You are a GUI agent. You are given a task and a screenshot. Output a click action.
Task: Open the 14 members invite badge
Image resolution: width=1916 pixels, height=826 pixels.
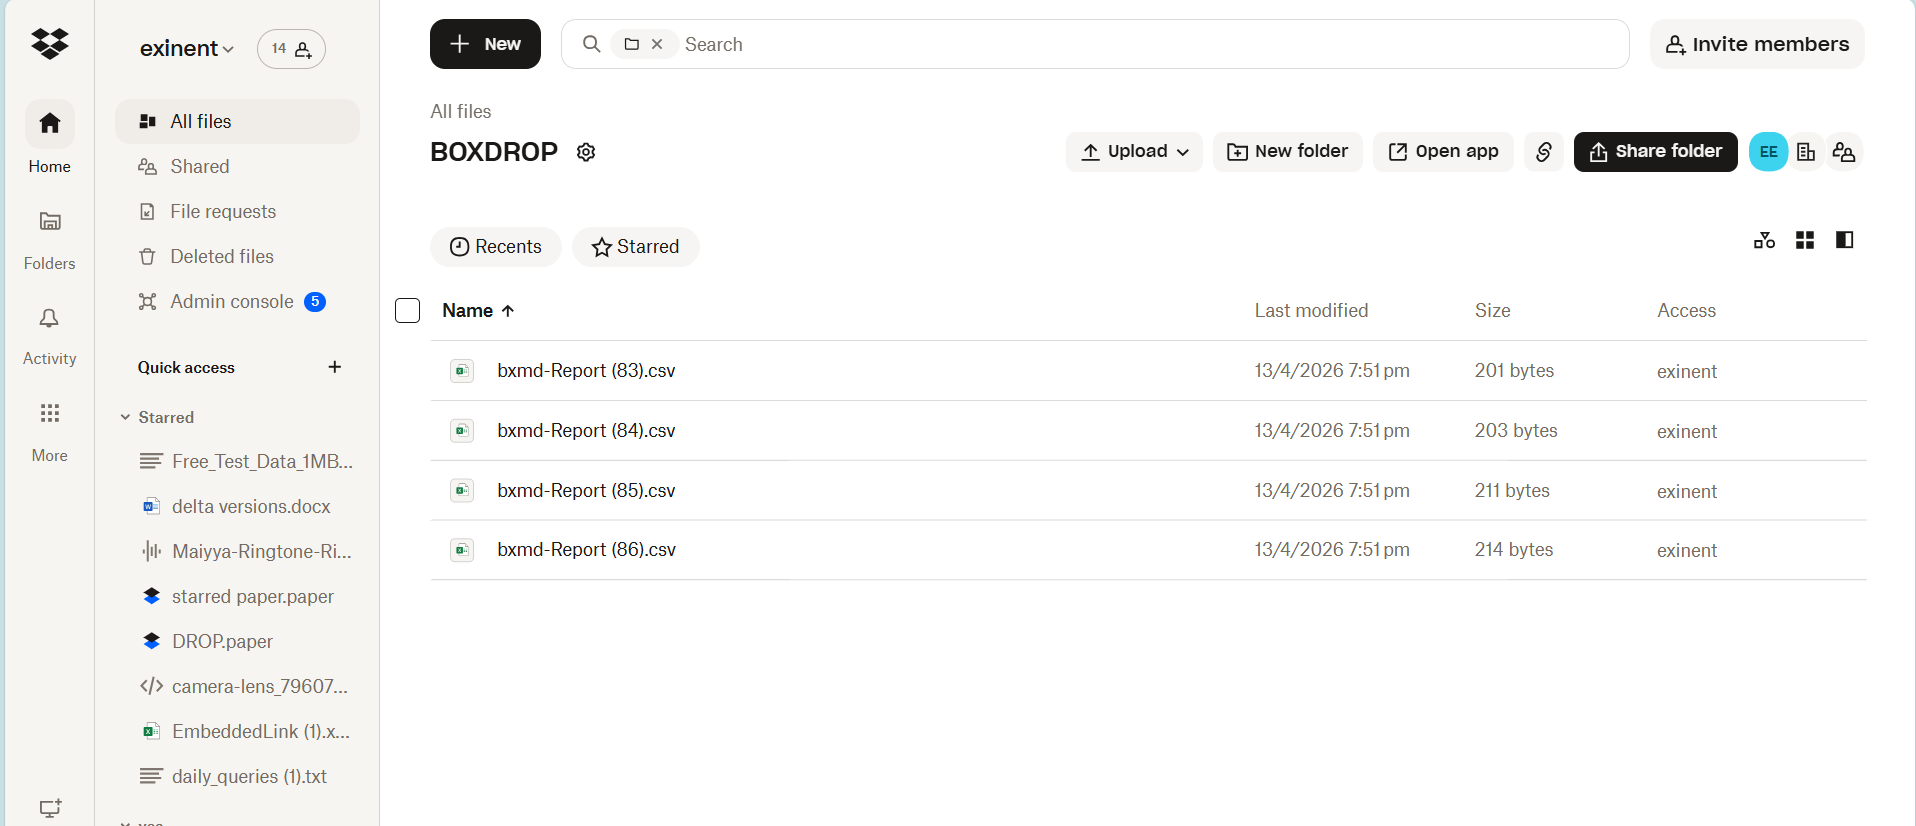tap(291, 49)
